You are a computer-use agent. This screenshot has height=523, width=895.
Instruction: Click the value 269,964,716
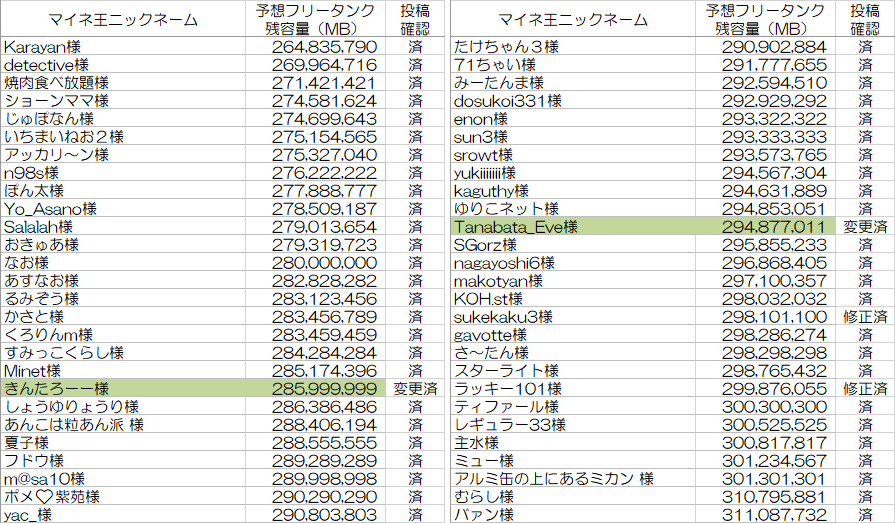pyautogui.click(x=324, y=65)
